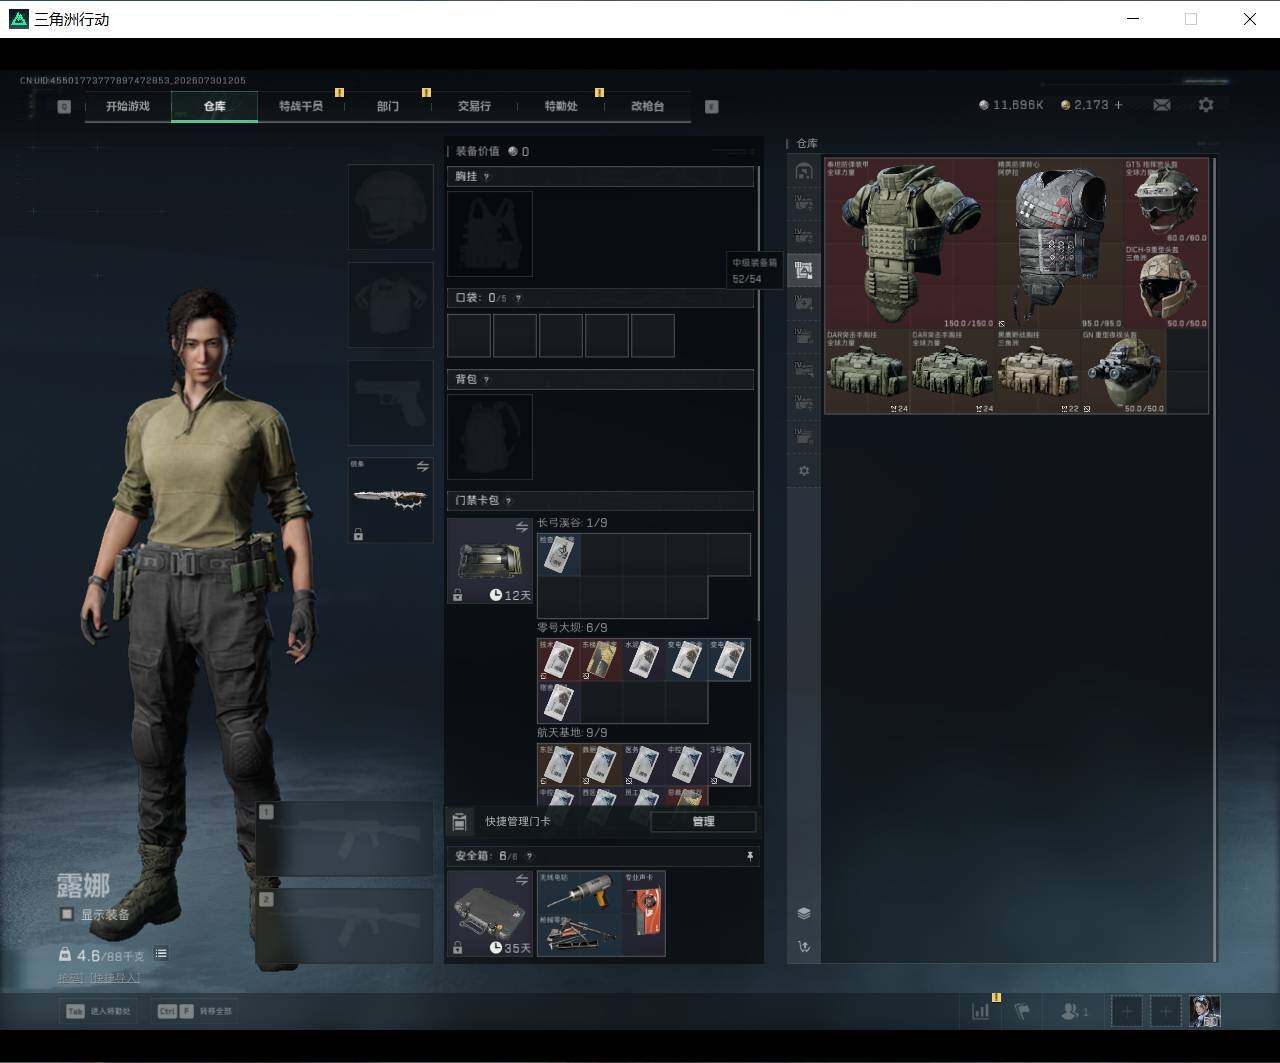The width and height of the screenshot is (1280, 1063).
Task: Click the lock icon on the safe box
Action: (x=457, y=948)
